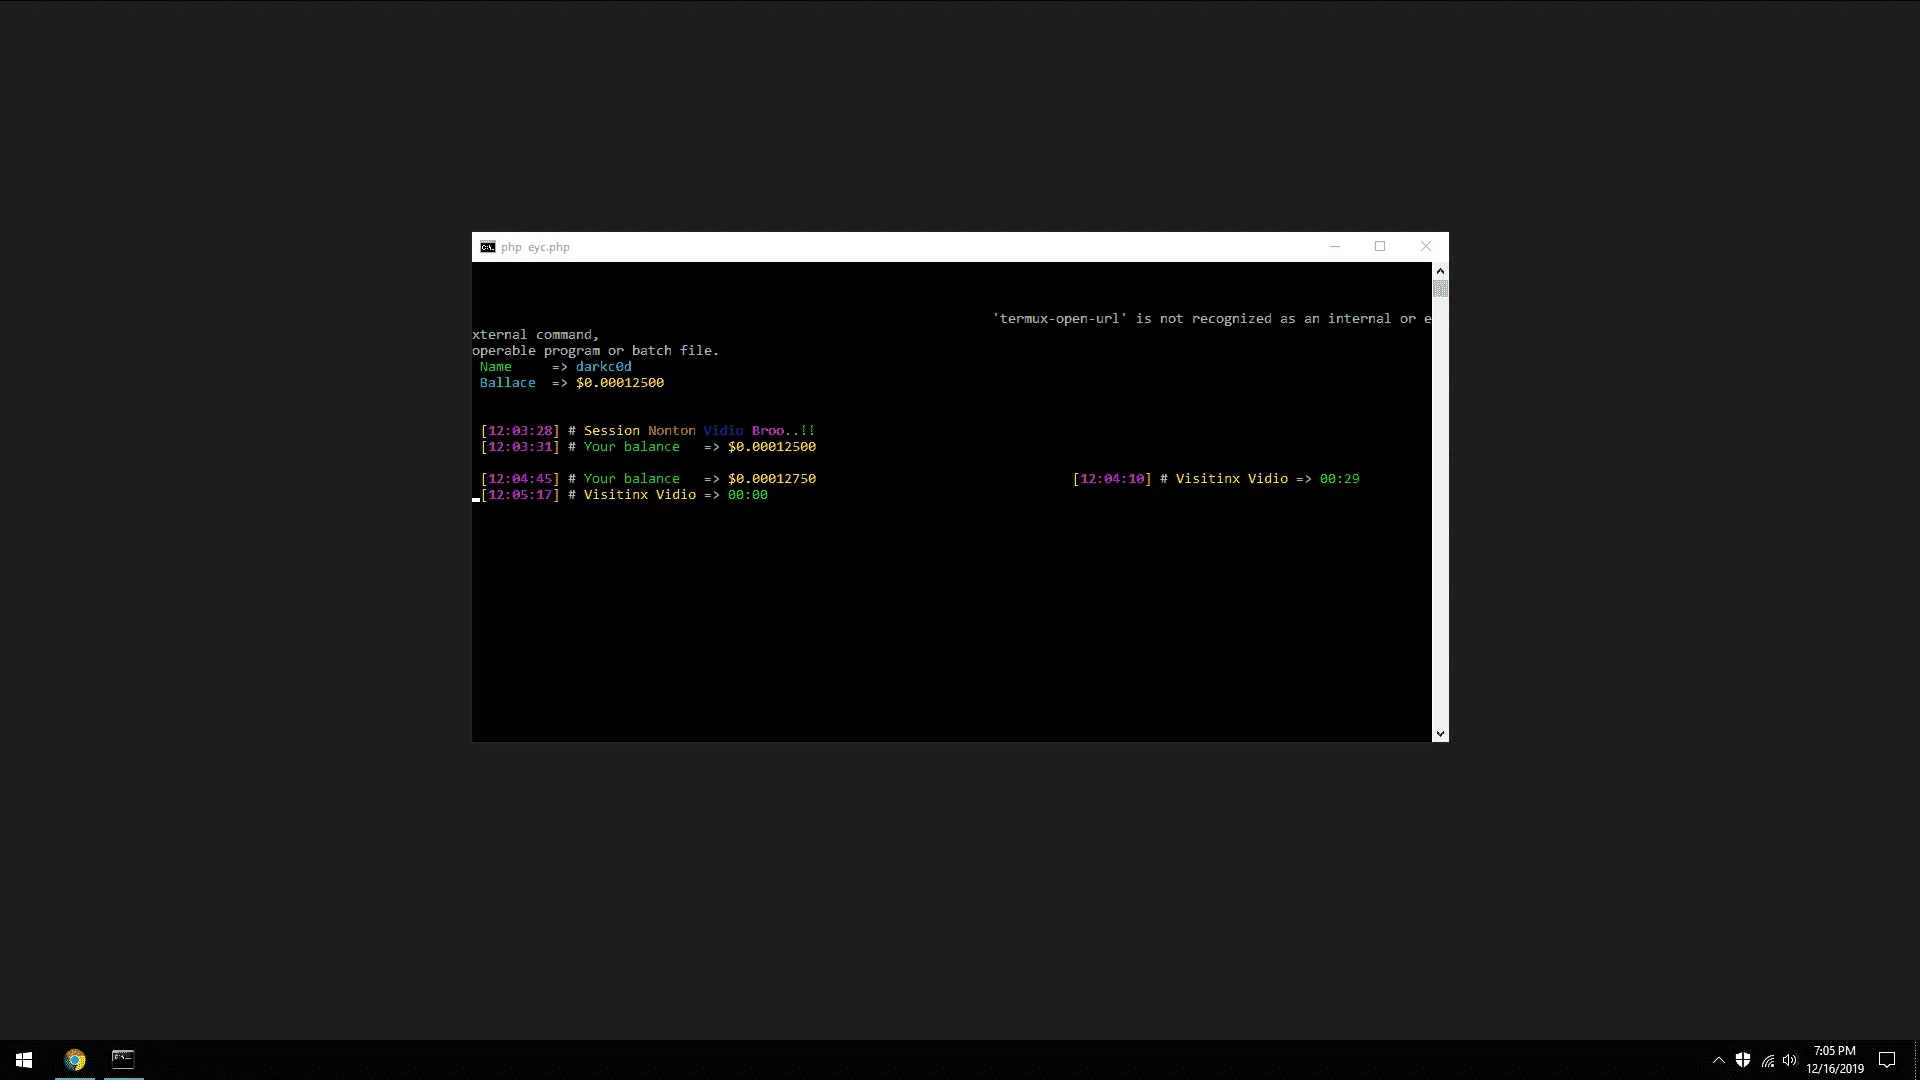Click the timestamp '[12:04:45]'

point(520,479)
